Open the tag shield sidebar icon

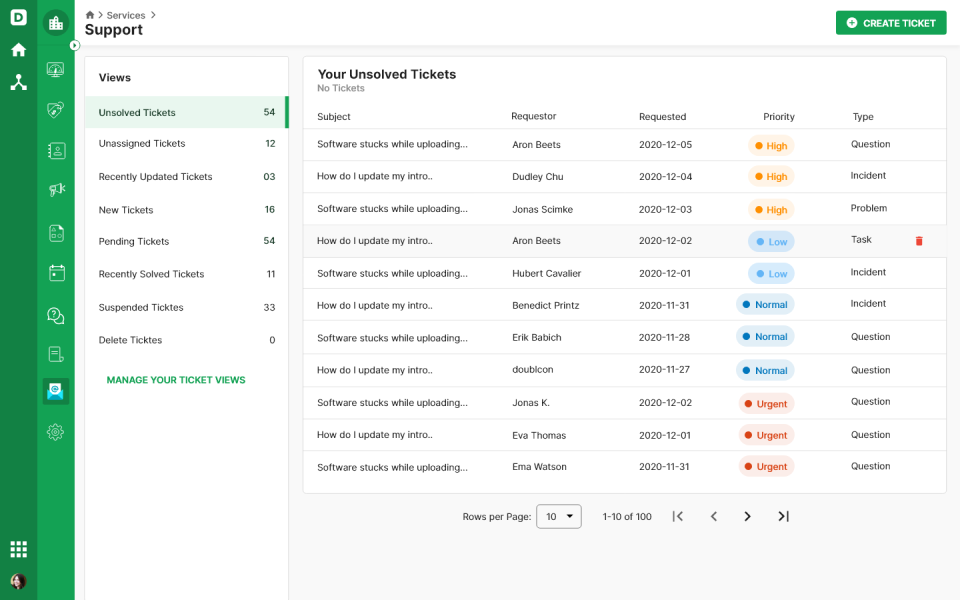(x=56, y=110)
